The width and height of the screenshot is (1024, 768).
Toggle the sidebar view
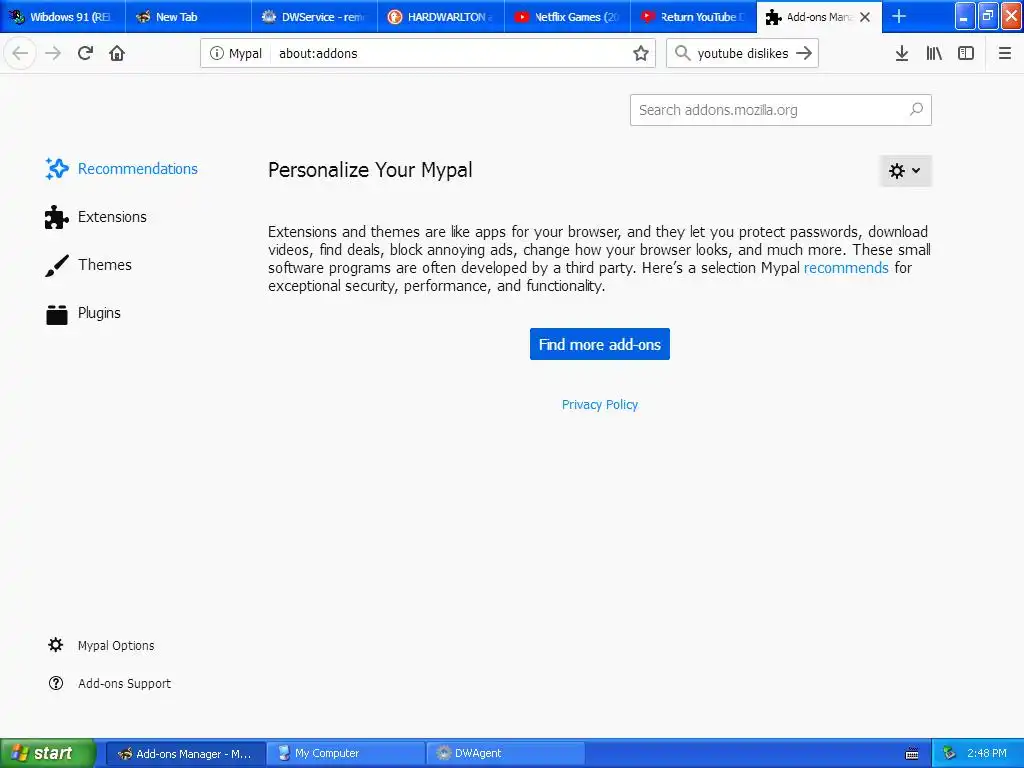coord(966,54)
